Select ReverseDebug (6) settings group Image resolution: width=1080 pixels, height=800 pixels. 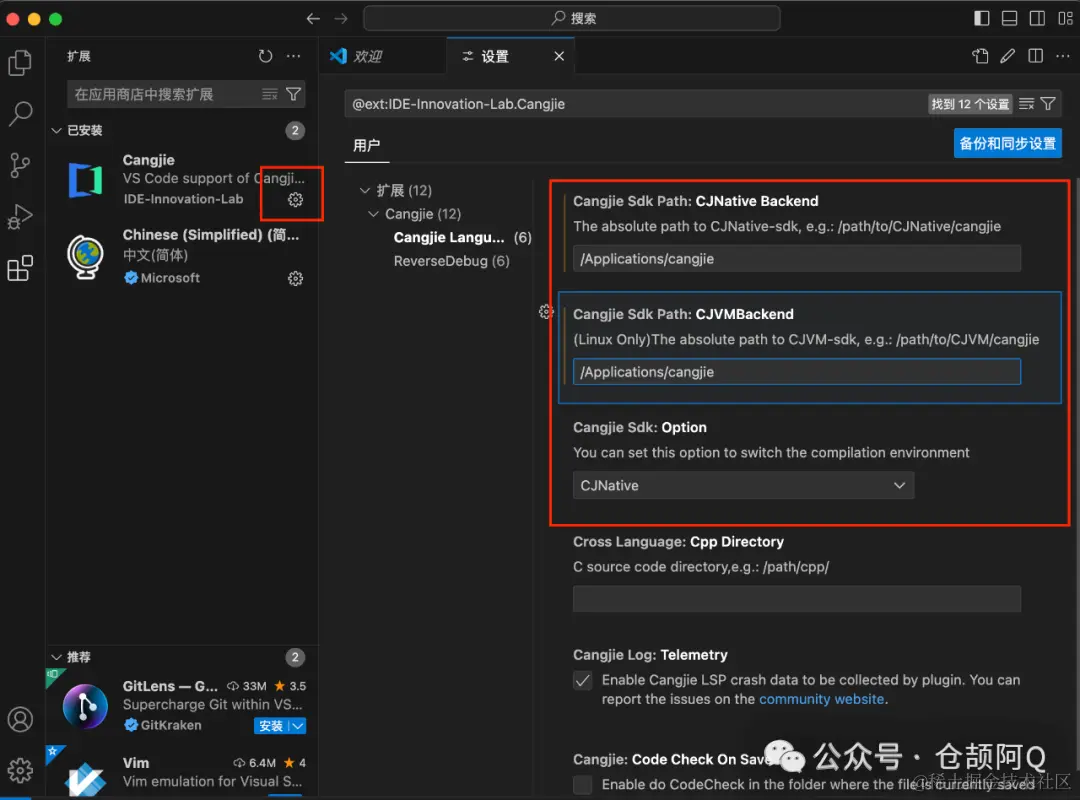(451, 261)
